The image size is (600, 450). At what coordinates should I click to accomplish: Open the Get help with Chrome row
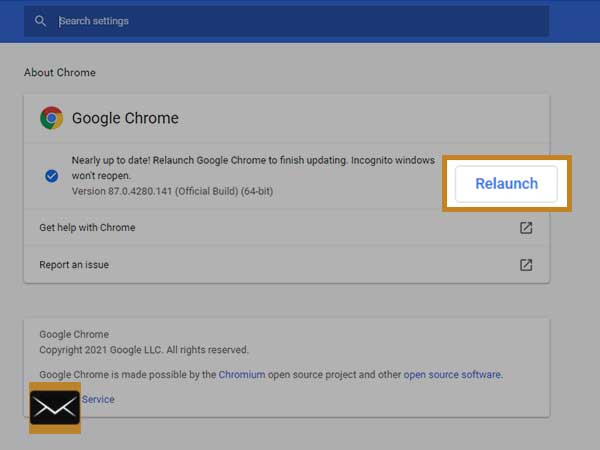tap(287, 228)
